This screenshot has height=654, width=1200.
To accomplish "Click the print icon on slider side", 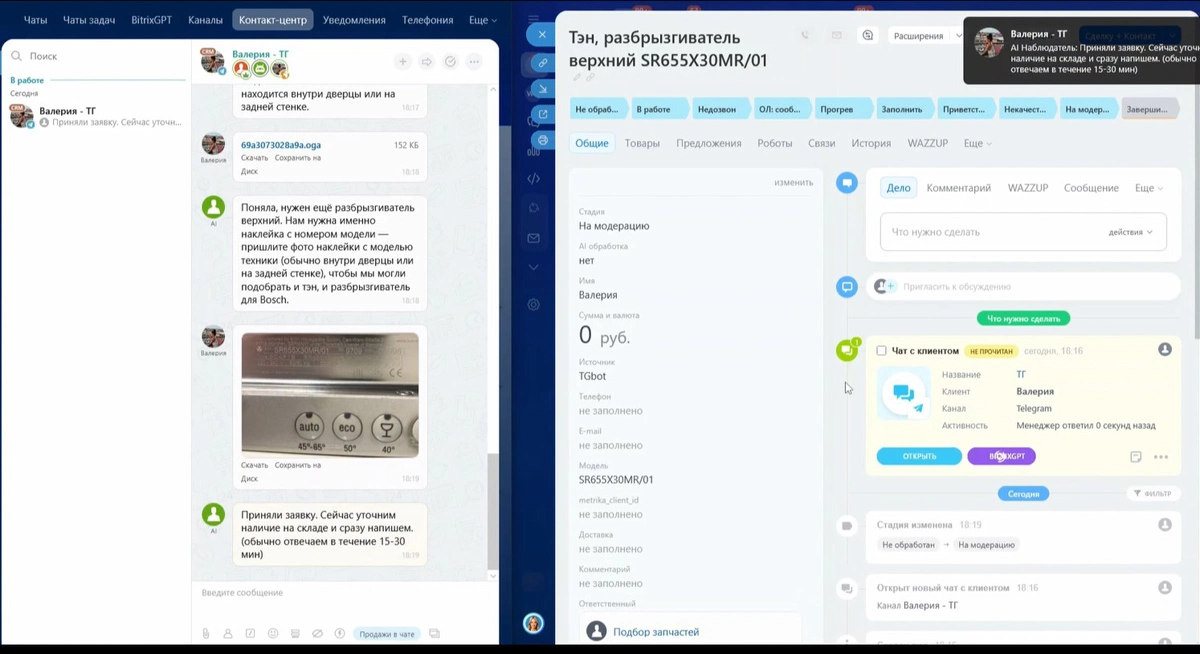I will (x=542, y=140).
